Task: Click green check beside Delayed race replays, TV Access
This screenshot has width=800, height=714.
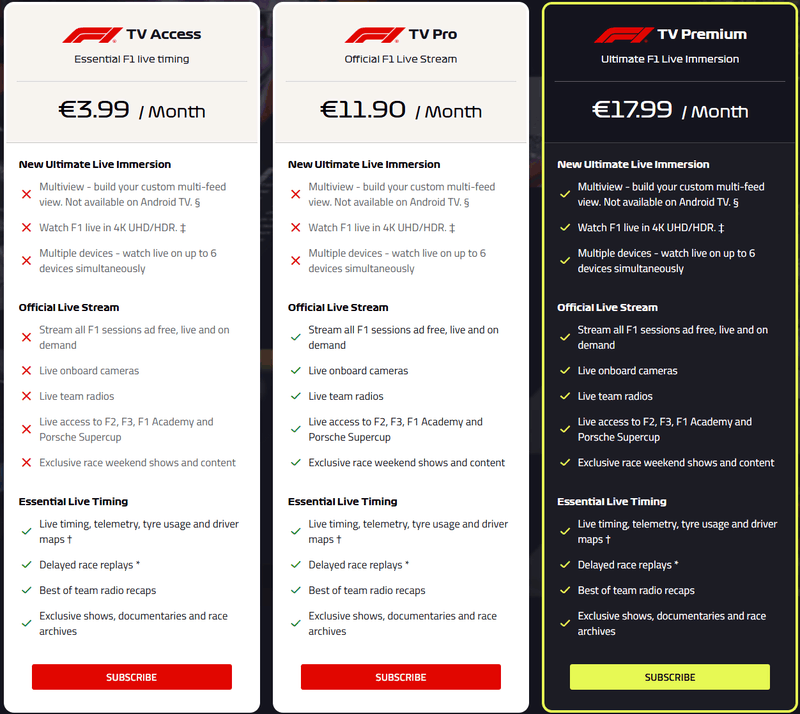Action: (26, 565)
